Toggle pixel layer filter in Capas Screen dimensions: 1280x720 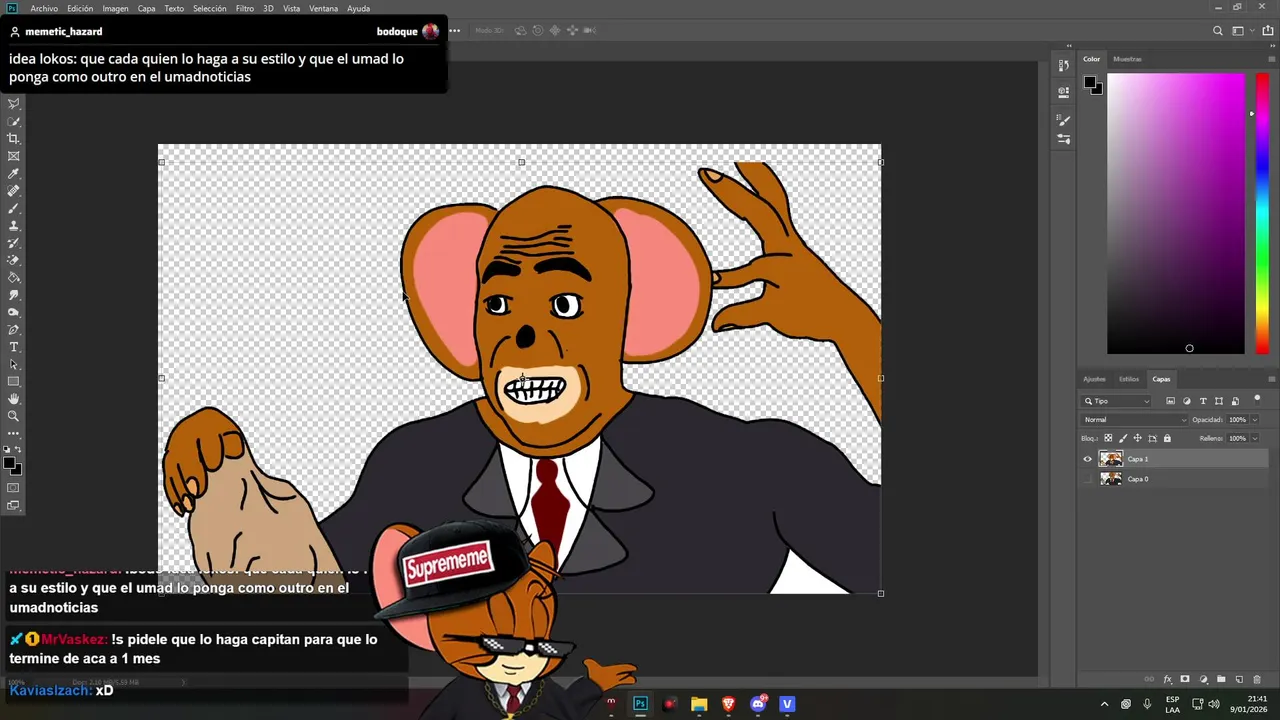[x=1172, y=401]
